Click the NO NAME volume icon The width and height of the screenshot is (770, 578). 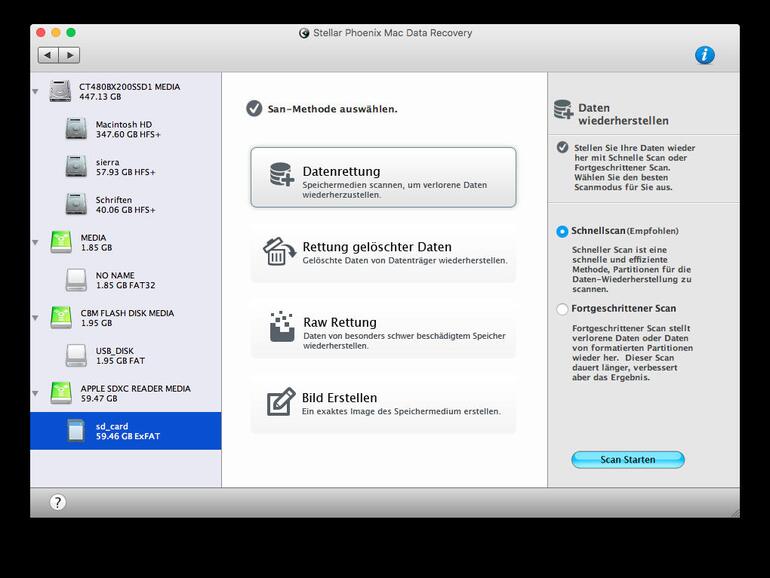click(76, 280)
